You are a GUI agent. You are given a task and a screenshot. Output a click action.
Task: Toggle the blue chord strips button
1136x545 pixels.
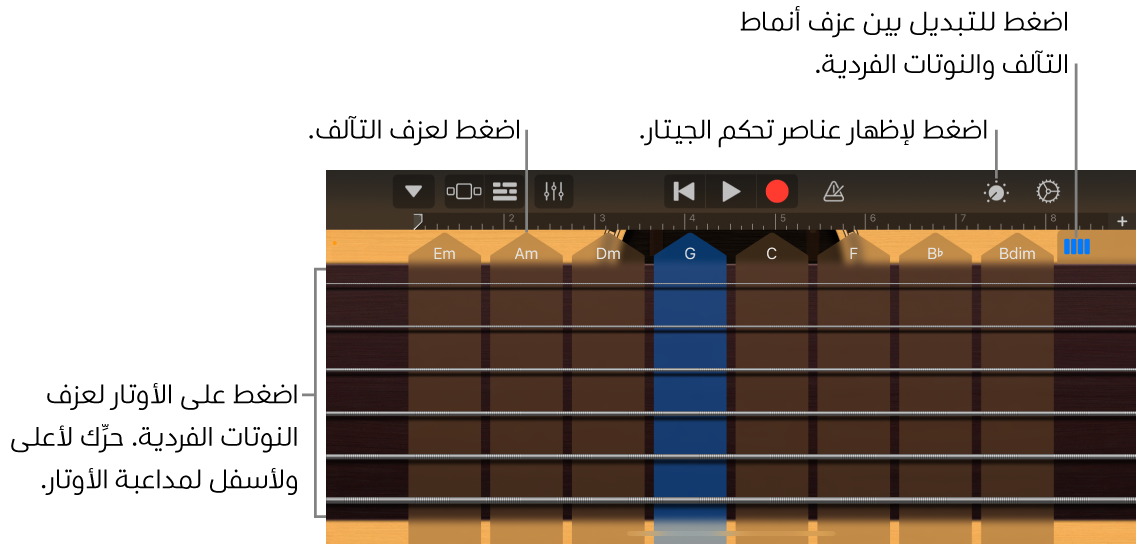pyautogui.click(x=1077, y=246)
